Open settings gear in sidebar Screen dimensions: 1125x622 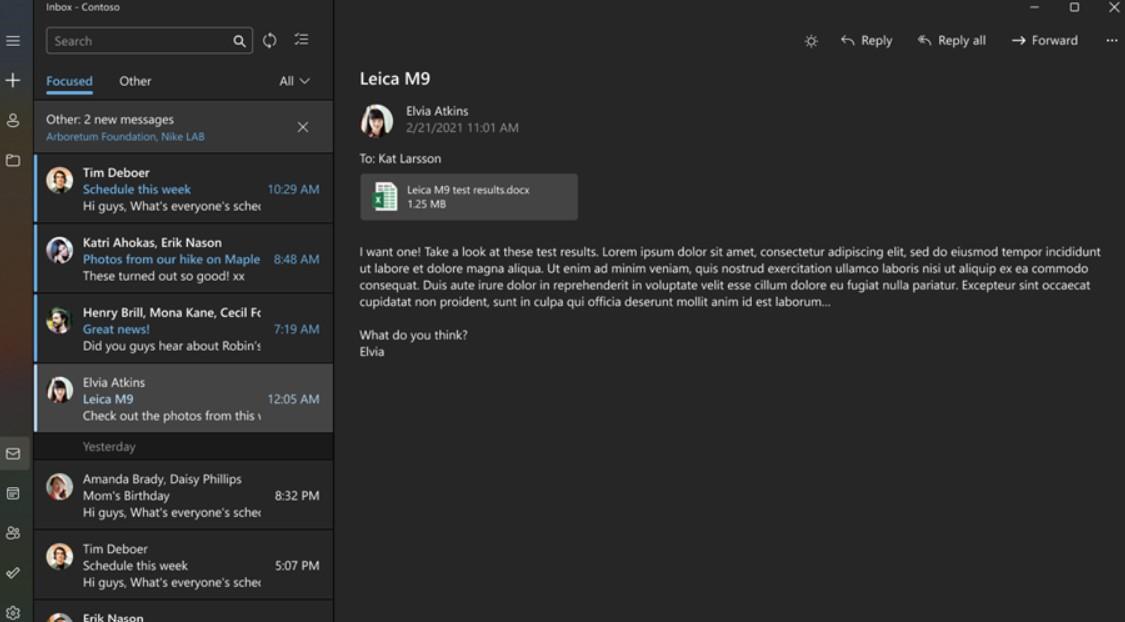(x=13, y=612)
